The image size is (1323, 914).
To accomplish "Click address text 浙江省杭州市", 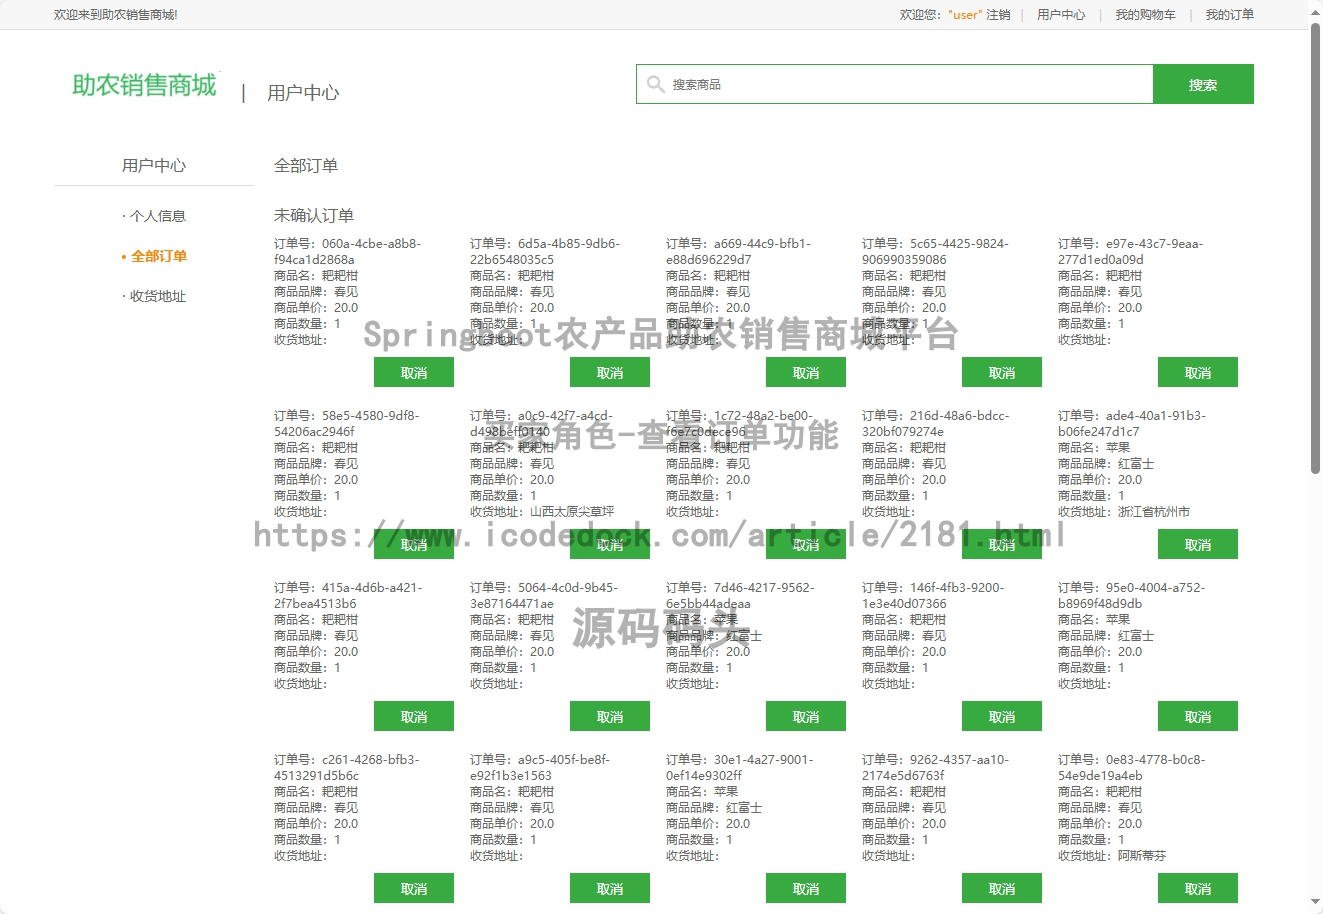I will [x=1154, y=512].
